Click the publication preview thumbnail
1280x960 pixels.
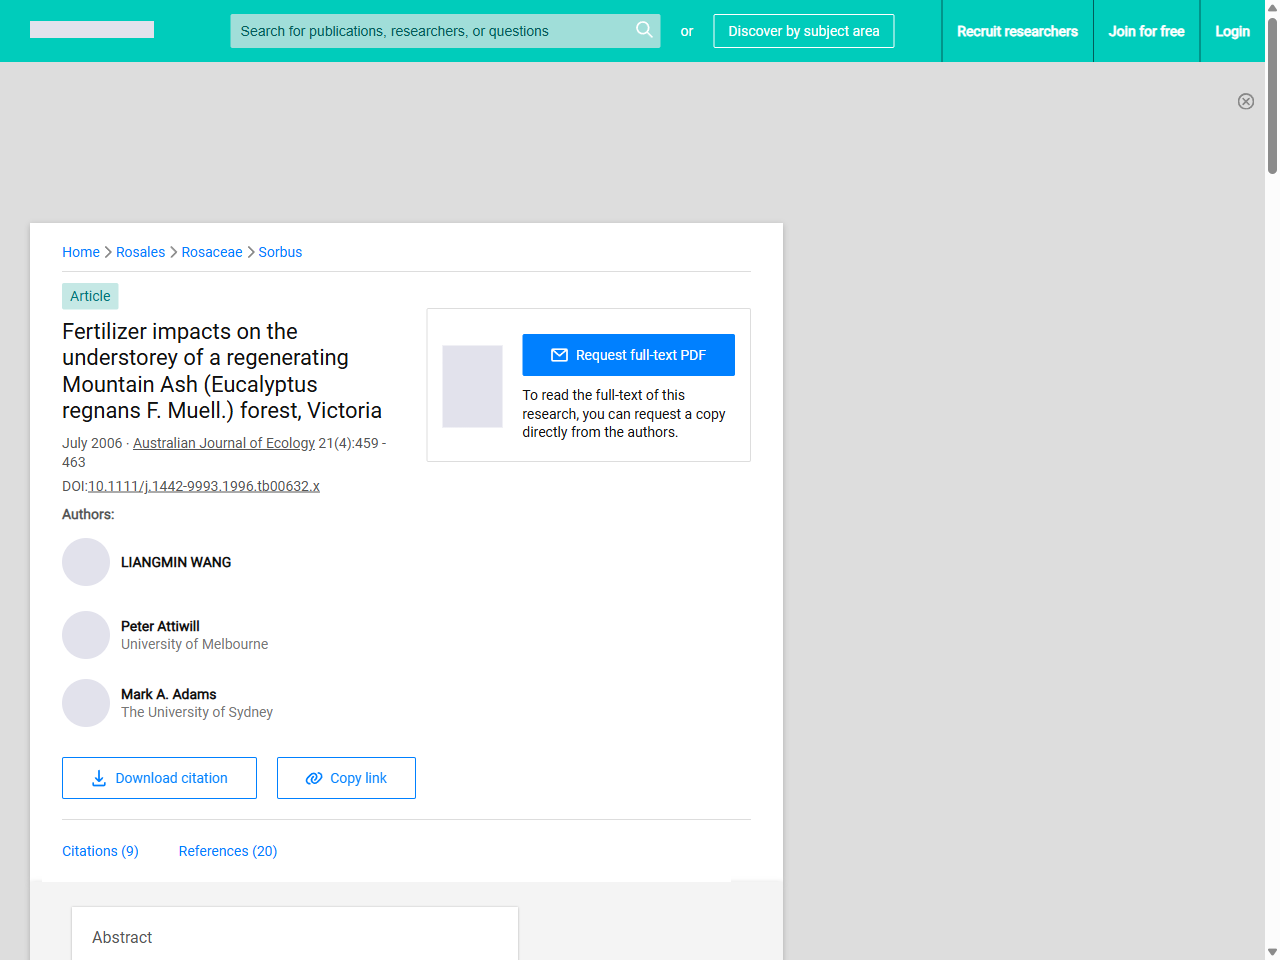coord(472,386)
